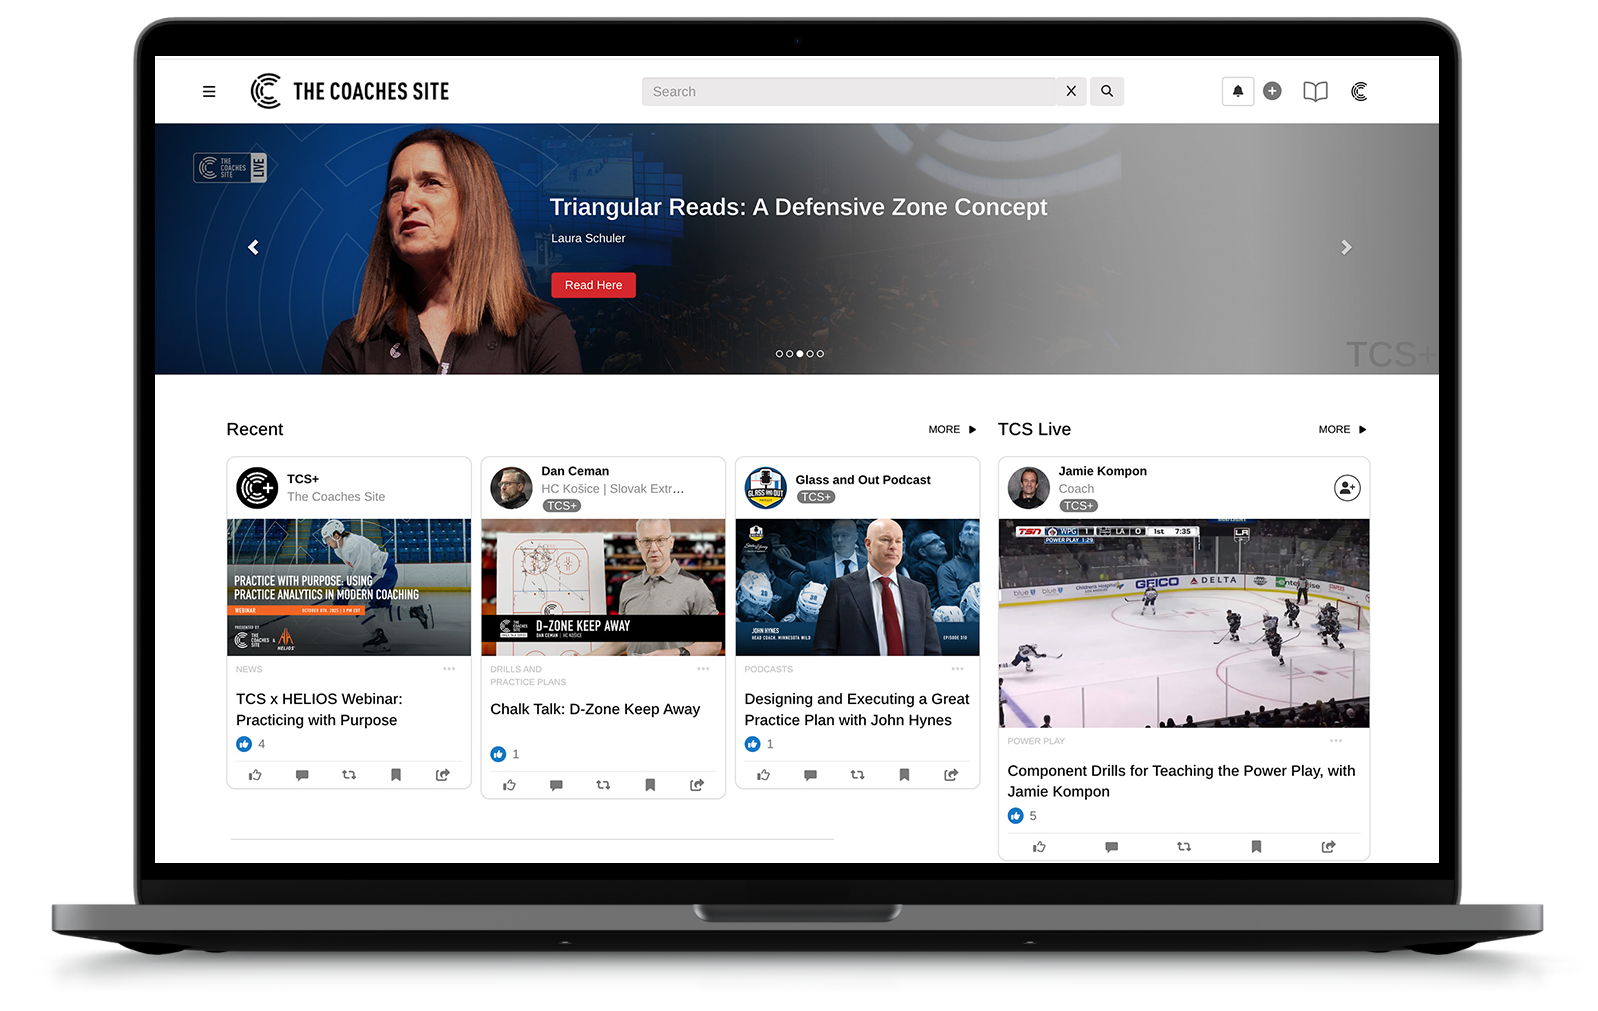Share Chalk Talk D-Zone post
The height and width of the screenshot is (1011, 1598).
697,785
